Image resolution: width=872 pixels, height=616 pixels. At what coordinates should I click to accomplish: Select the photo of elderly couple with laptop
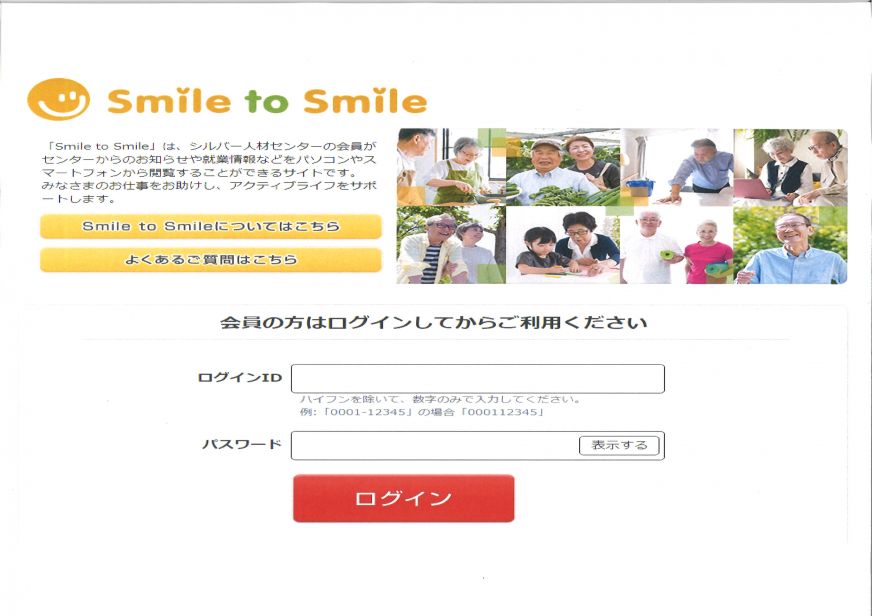coord(790,167)
